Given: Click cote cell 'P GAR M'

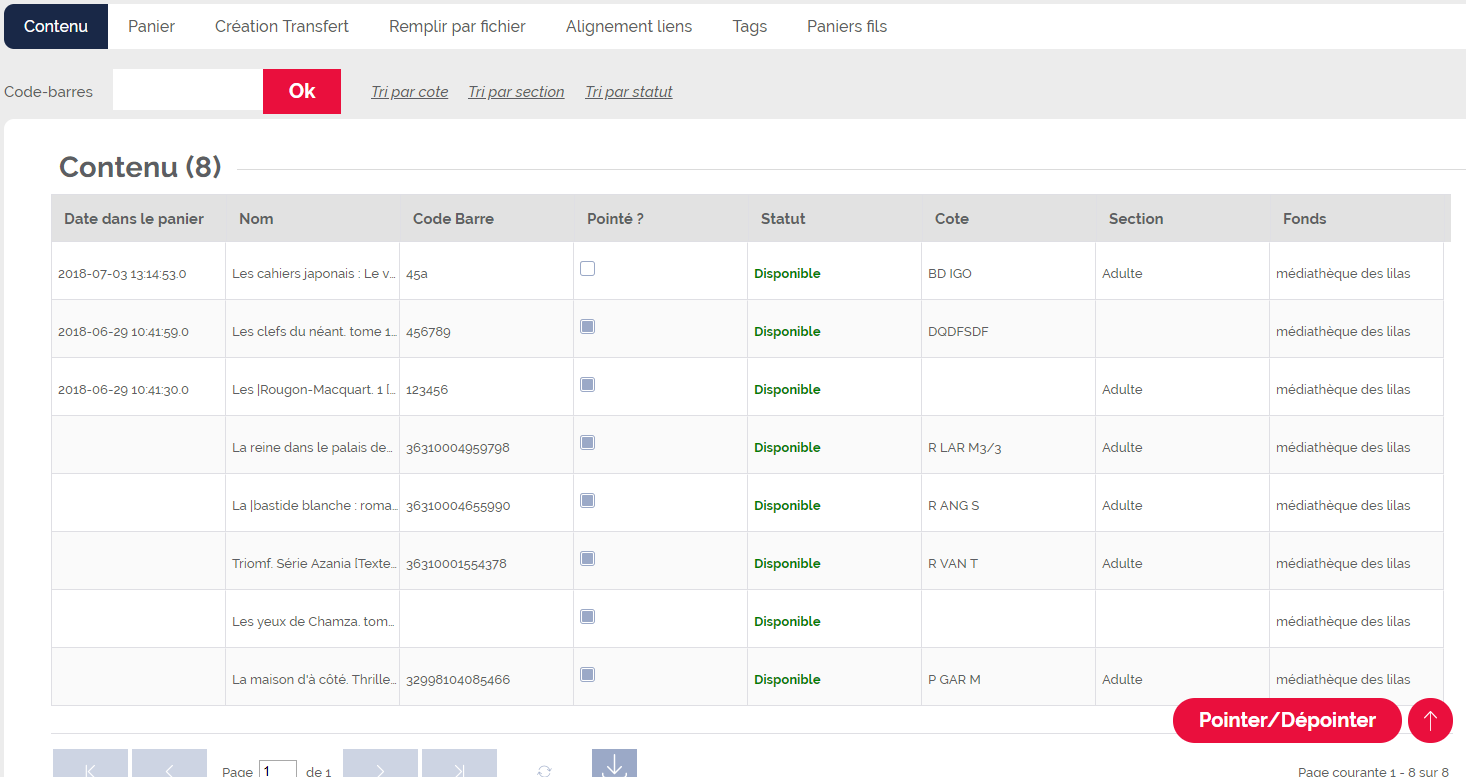Looking at the screenshot, I should 1008,679.
